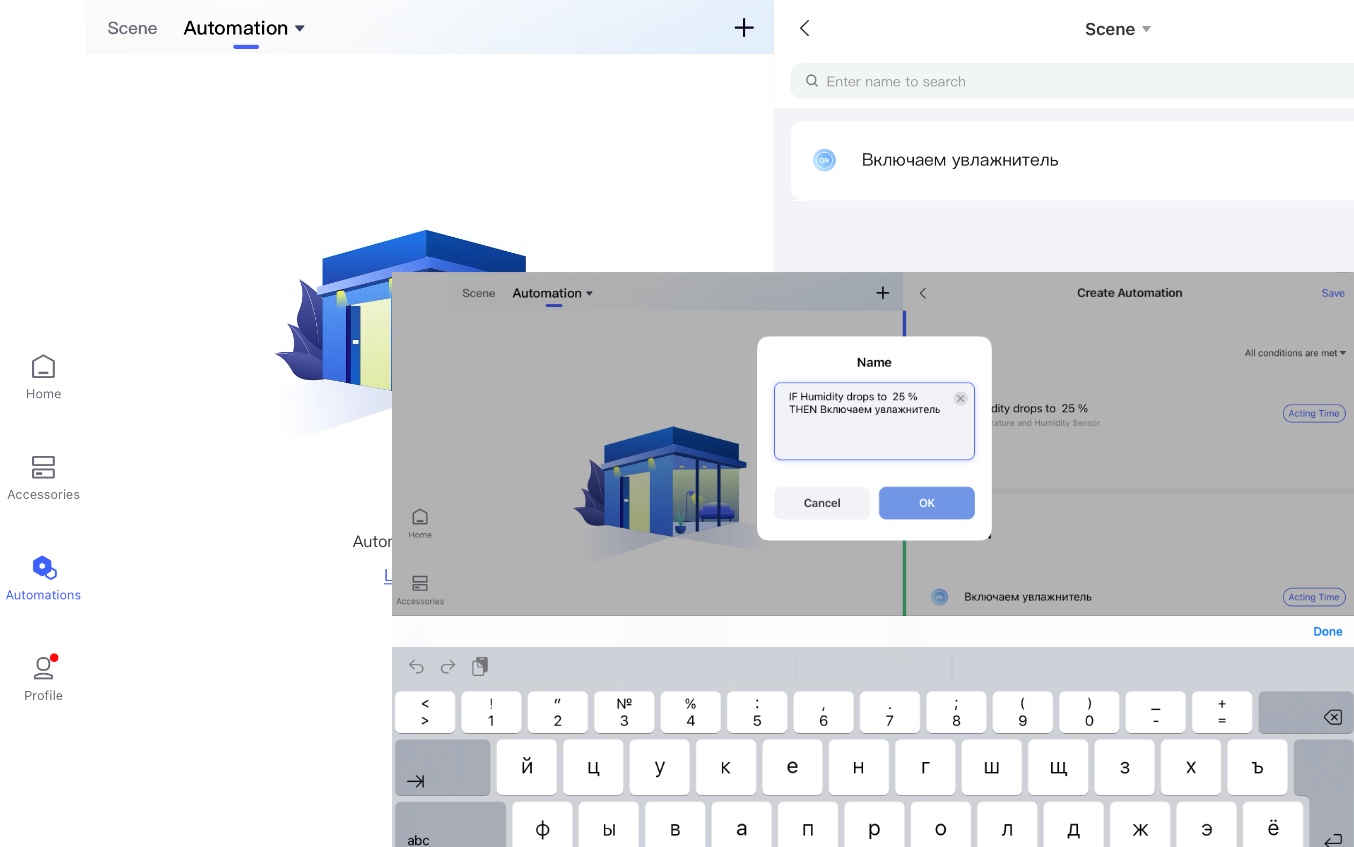Tap the х key
The image size is (1354, 847).
point(1191,767)
